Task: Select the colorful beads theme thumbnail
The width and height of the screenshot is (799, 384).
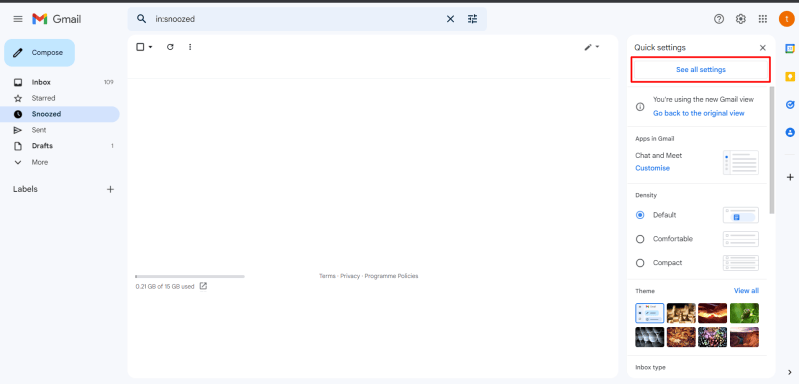Action: coord(712,337)
